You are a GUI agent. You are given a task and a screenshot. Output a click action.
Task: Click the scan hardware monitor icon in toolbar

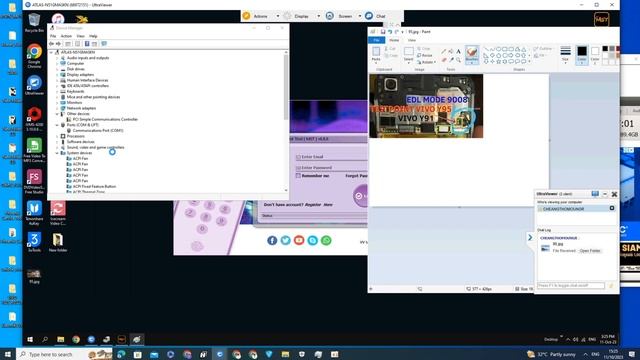[x=104, y=44]
